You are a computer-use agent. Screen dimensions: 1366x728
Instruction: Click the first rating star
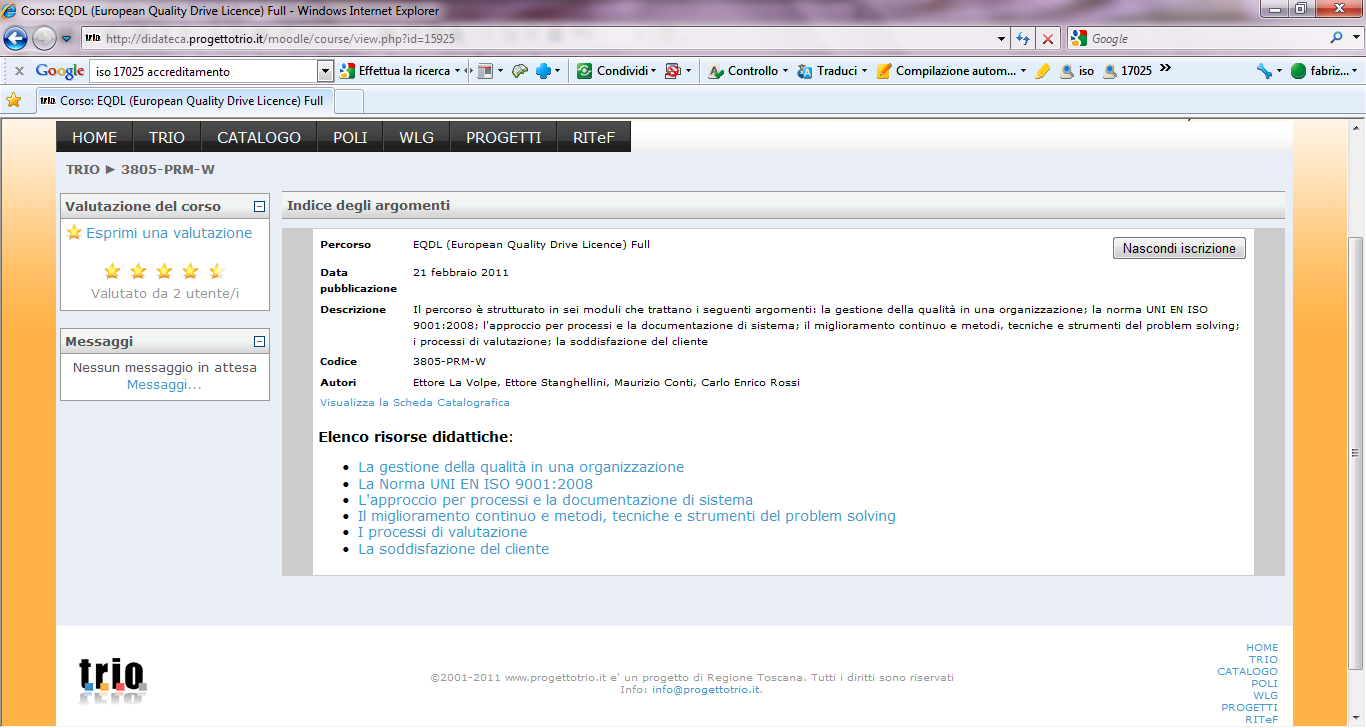112,271
